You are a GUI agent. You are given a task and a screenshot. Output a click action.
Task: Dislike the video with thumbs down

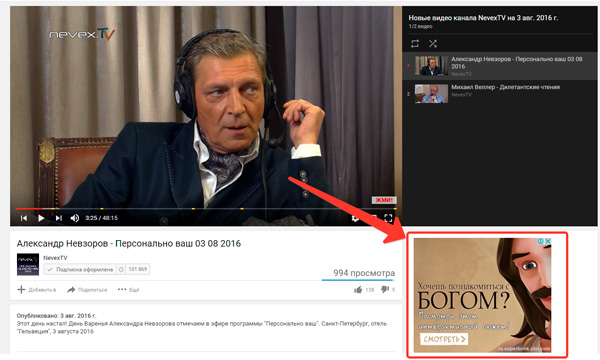tap(385, 290)
